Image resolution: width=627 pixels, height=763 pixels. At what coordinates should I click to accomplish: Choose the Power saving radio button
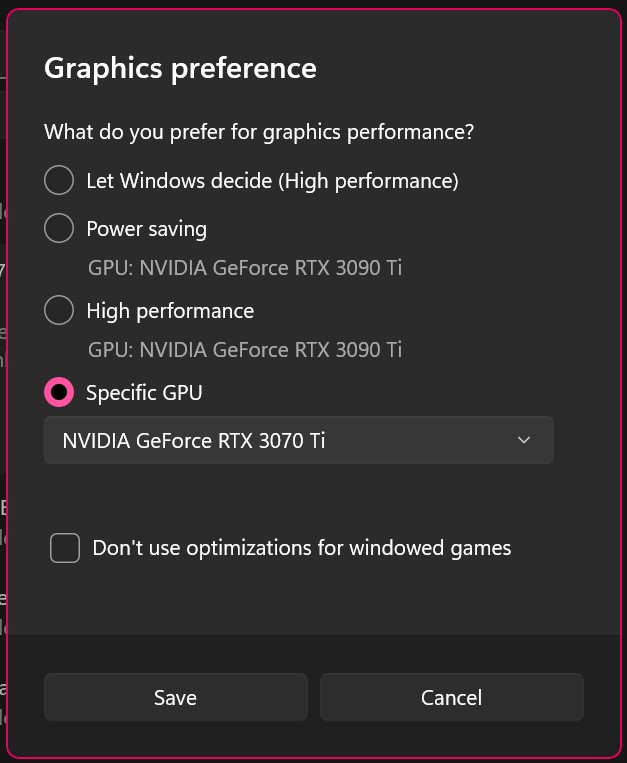pos(59,229)
